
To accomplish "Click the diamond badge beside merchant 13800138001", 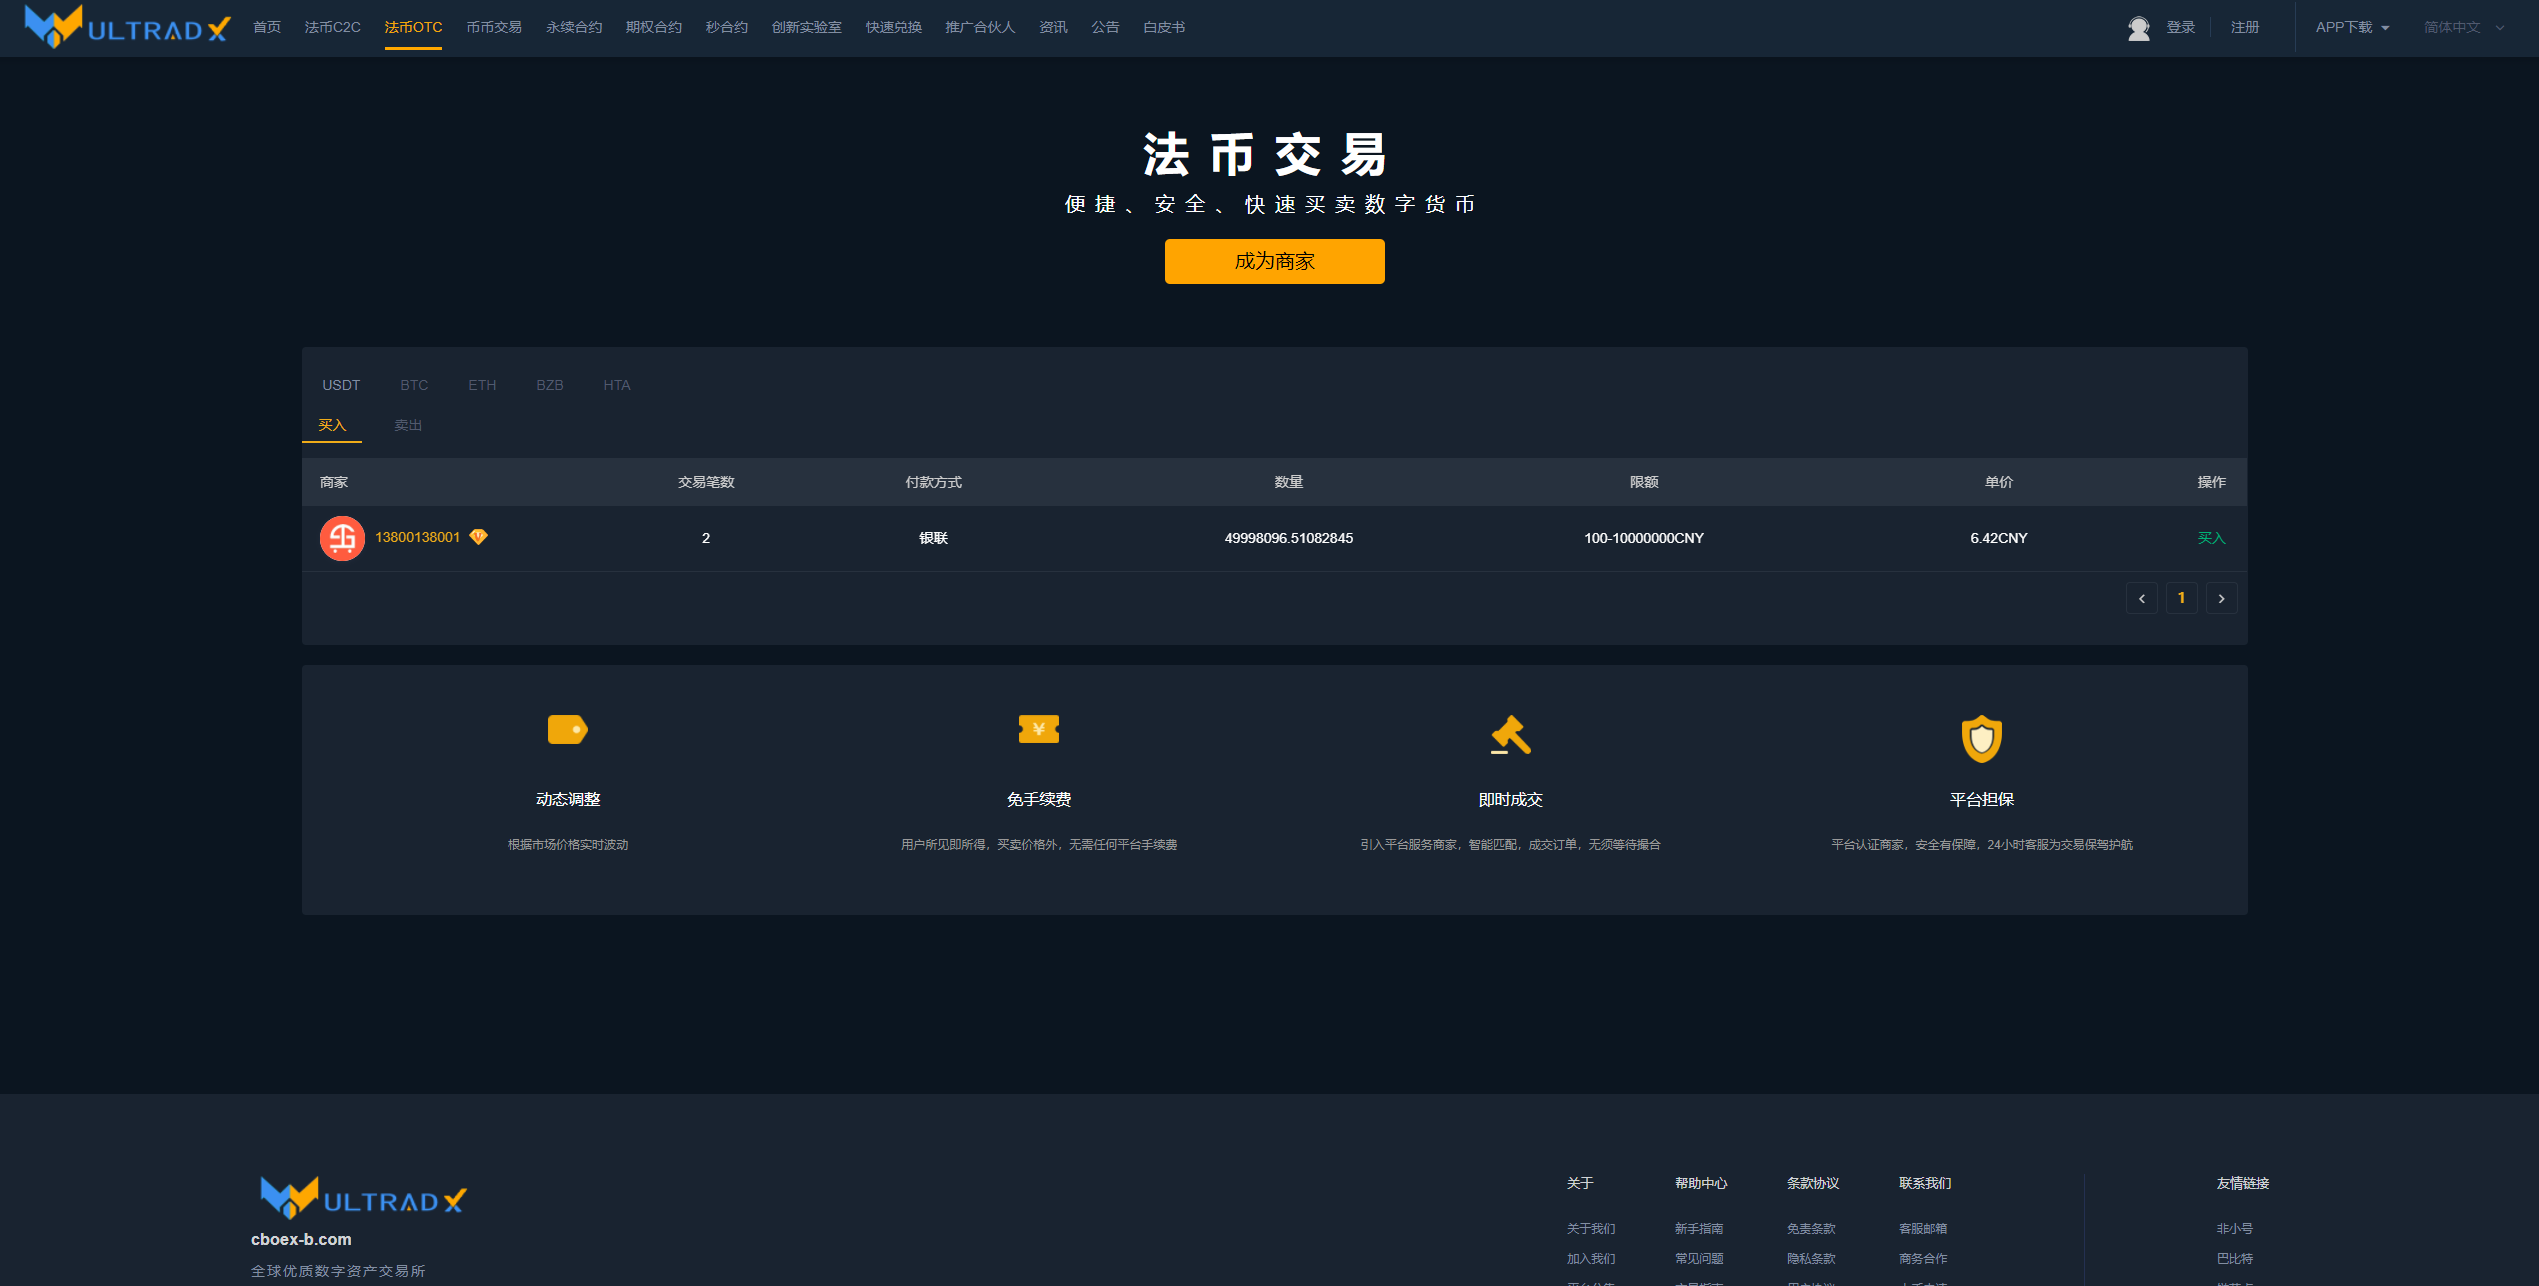I will click(x=479, y=537).
